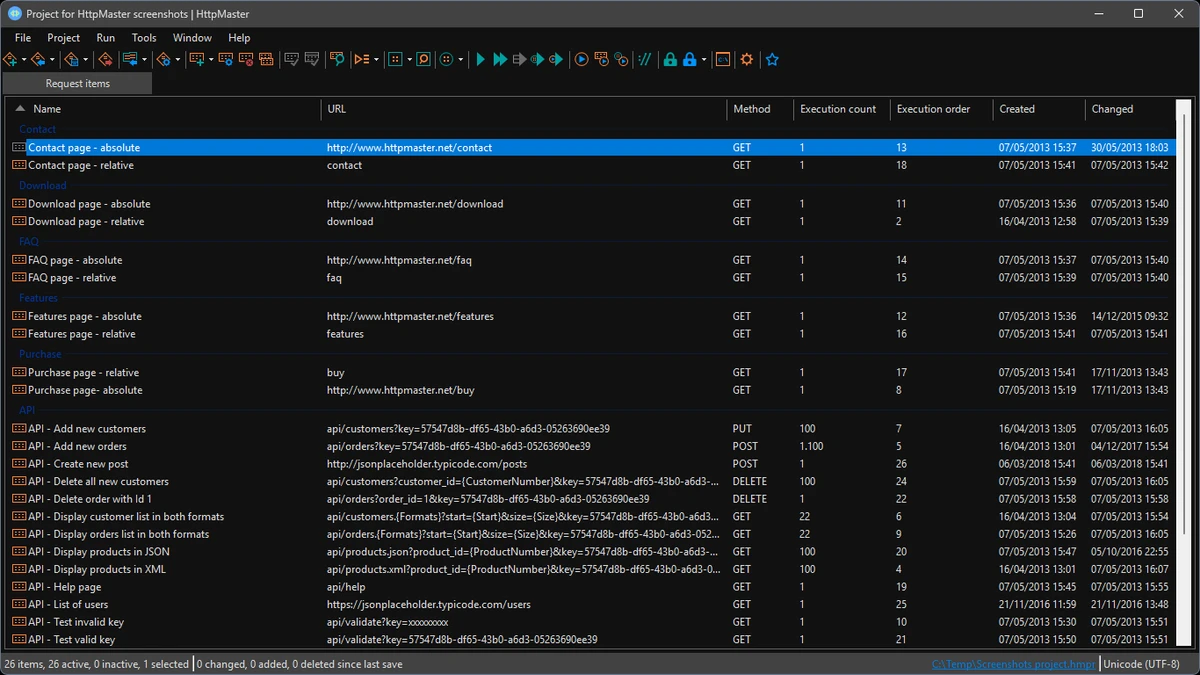Open the File menu

tap(23, 38)
